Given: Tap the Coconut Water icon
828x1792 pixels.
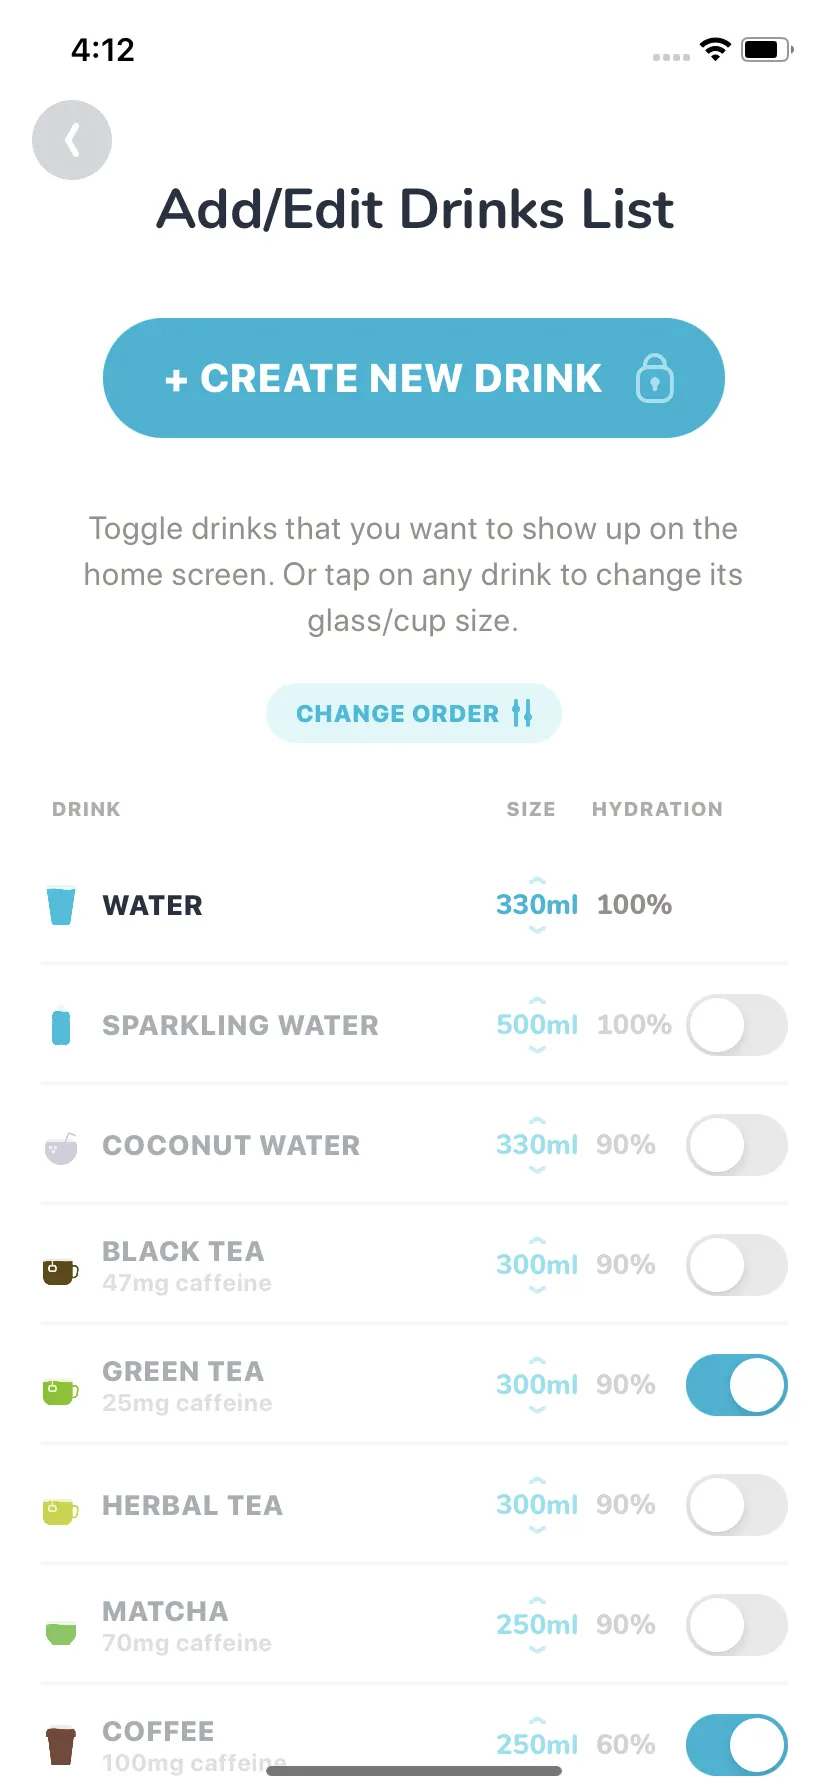Looking at the screenshot, I should [61, 1148].
